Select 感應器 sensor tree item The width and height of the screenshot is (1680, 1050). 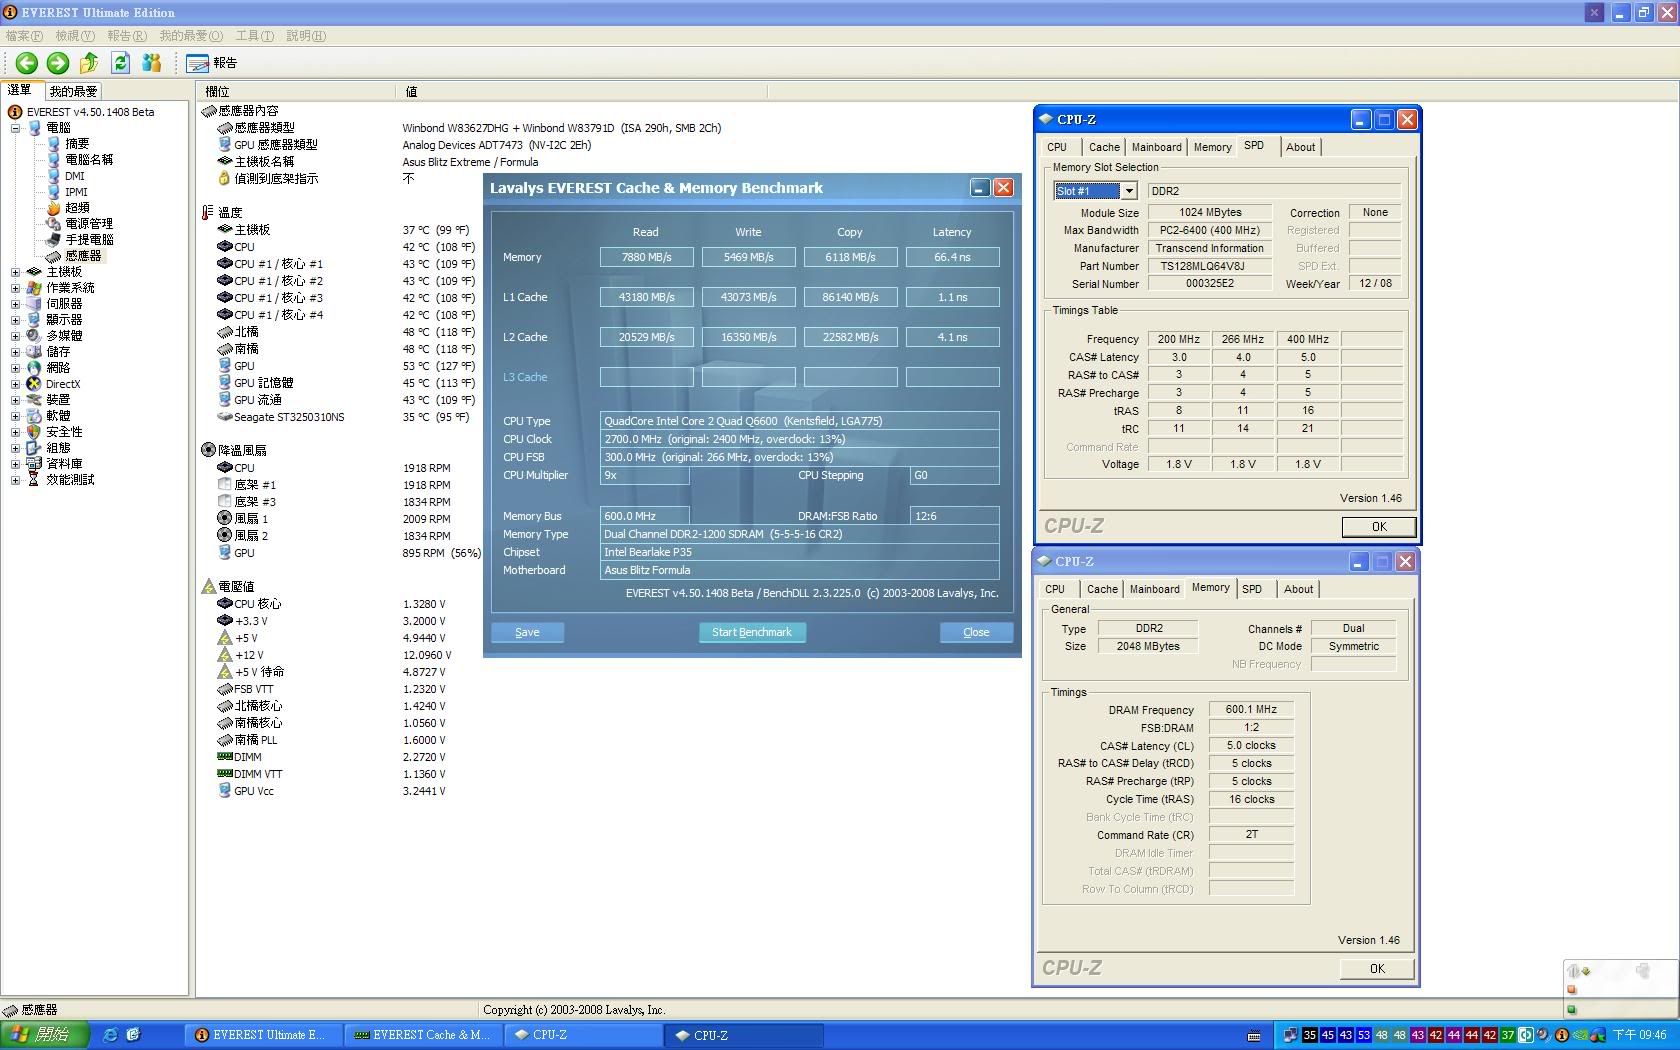(x=83, y=256)
